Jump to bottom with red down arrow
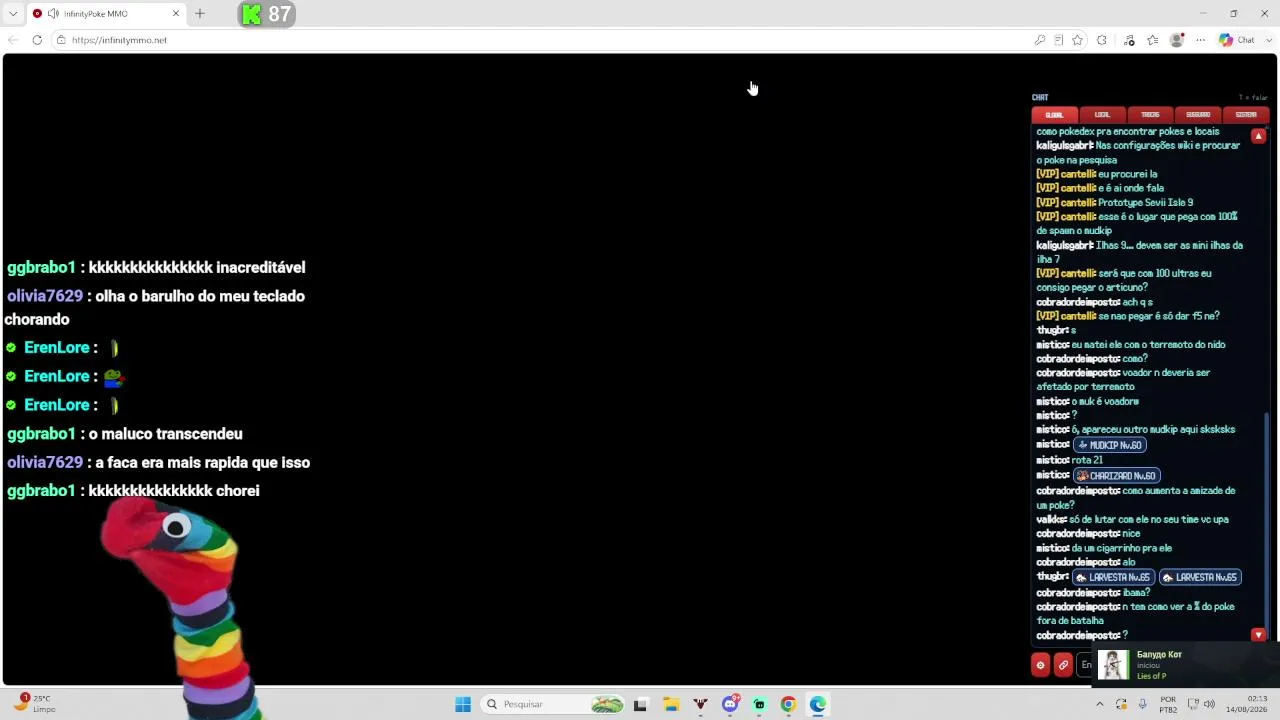 1259,635
